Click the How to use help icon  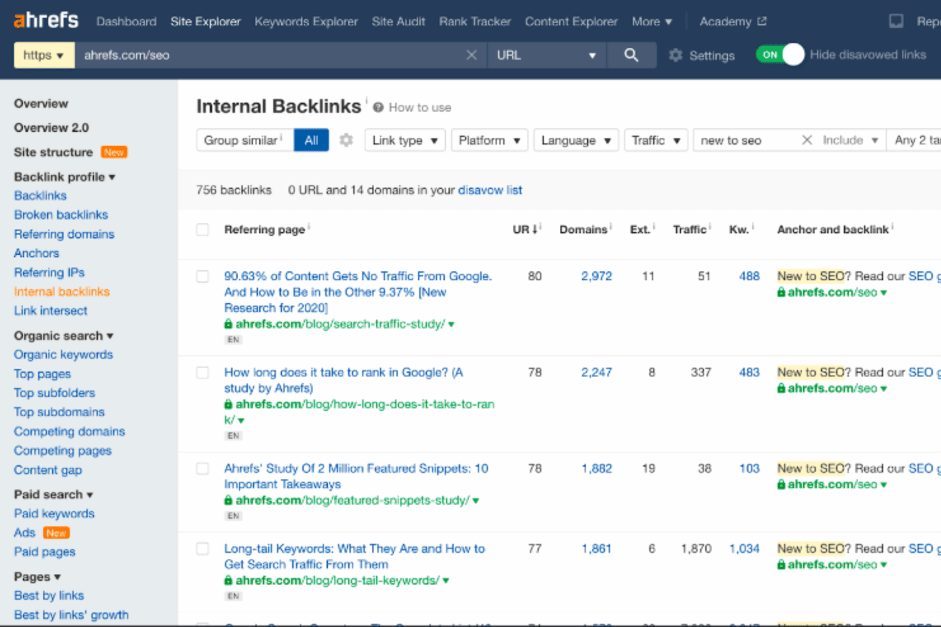(378, 107)
